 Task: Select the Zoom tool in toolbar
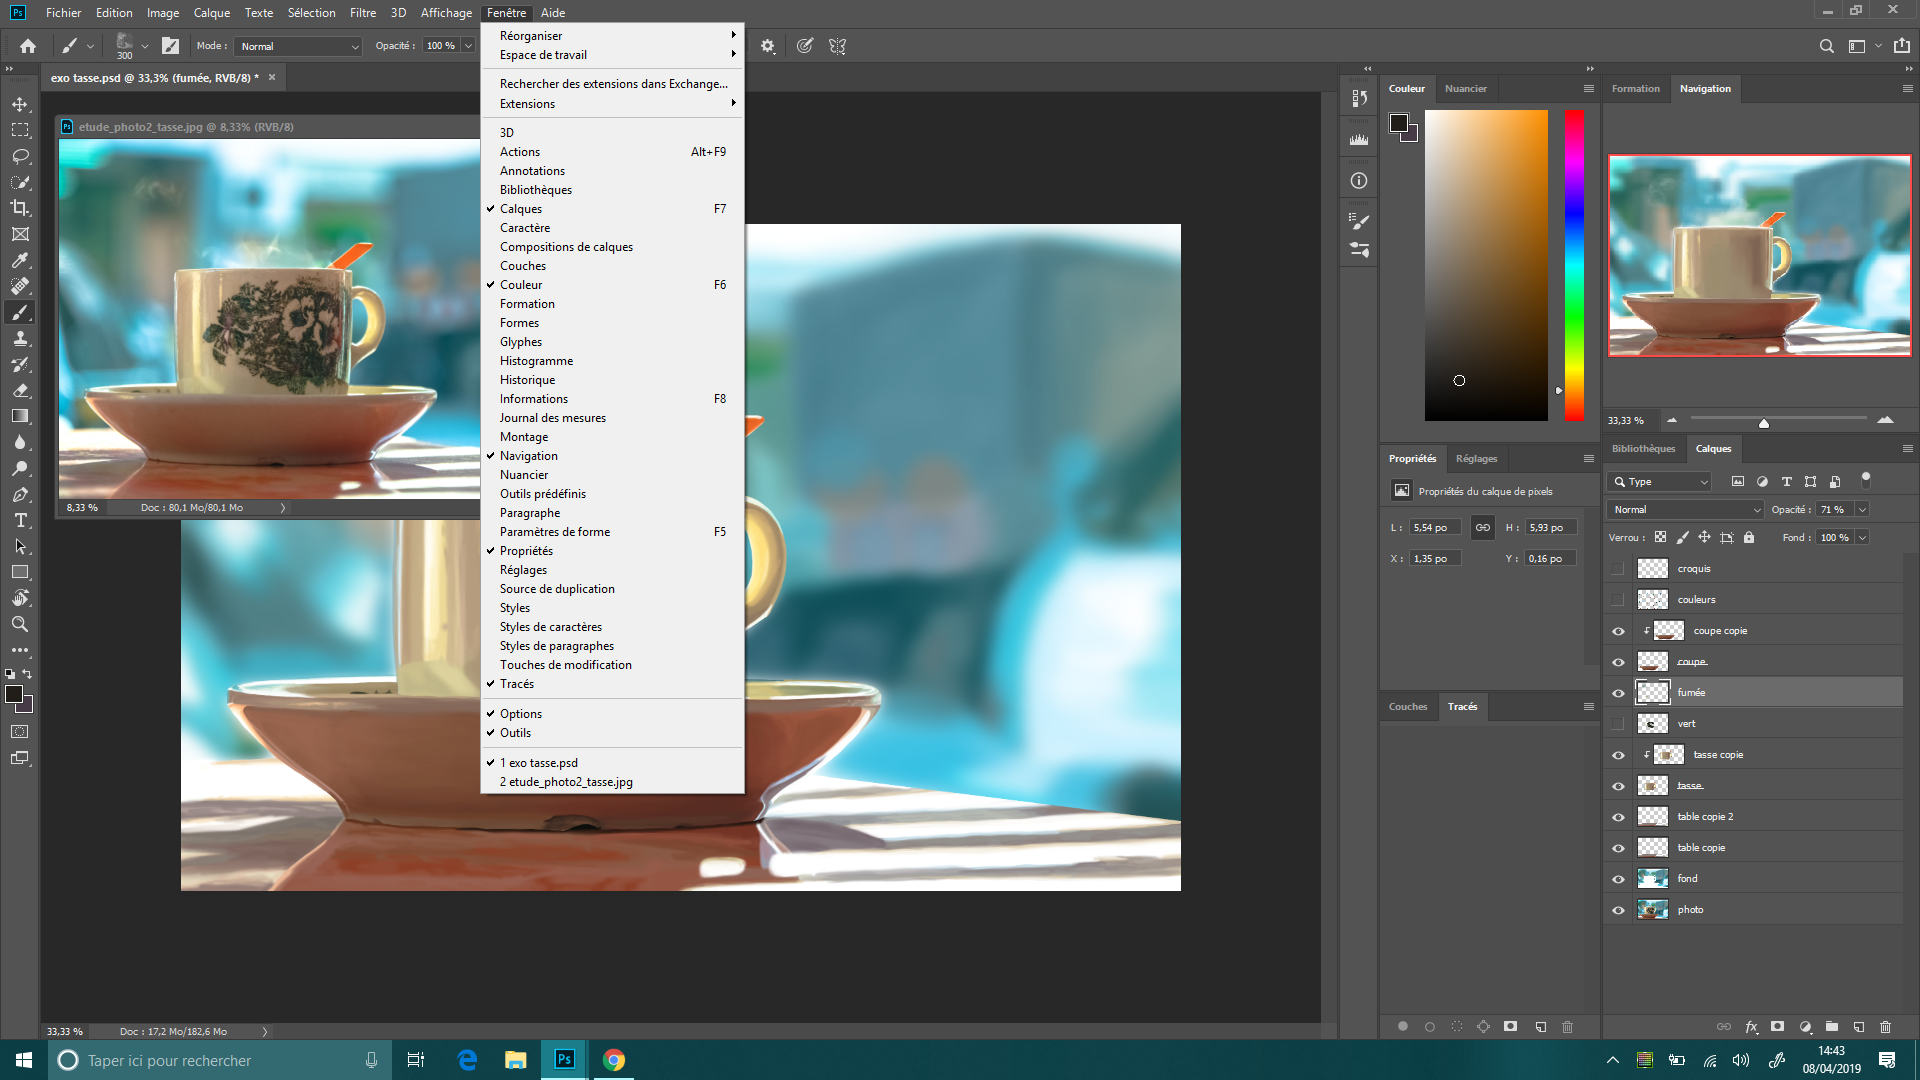pos(20,624)
